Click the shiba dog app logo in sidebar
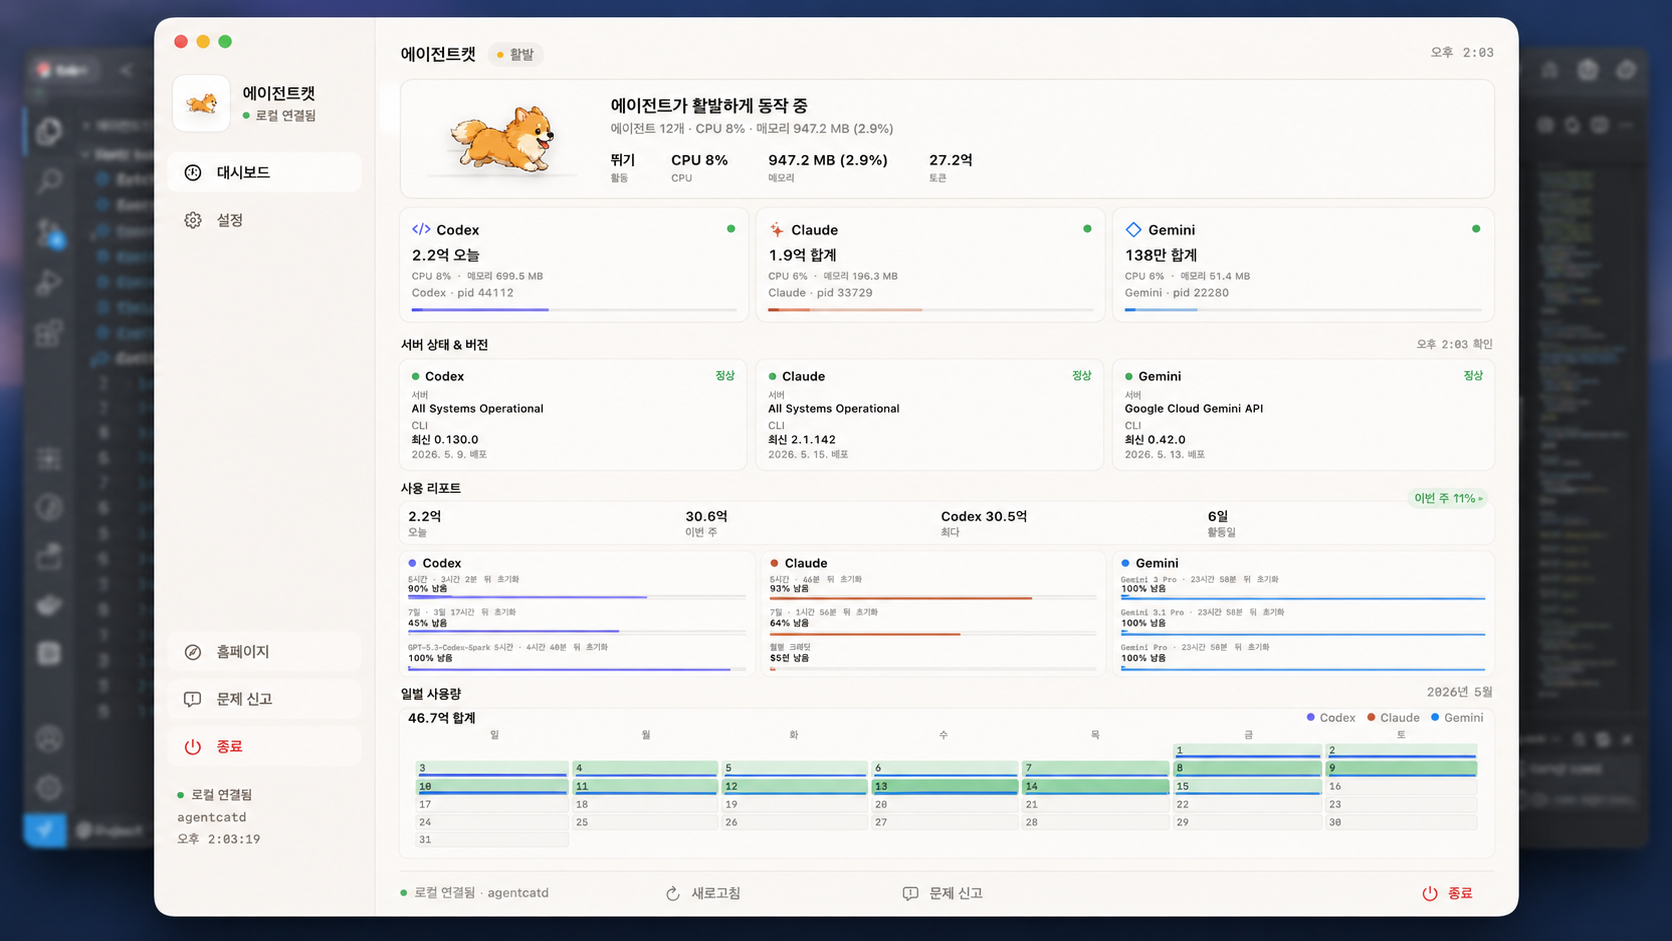The width and height of the screenshot is (1672, 941). [x=201, y=103]
